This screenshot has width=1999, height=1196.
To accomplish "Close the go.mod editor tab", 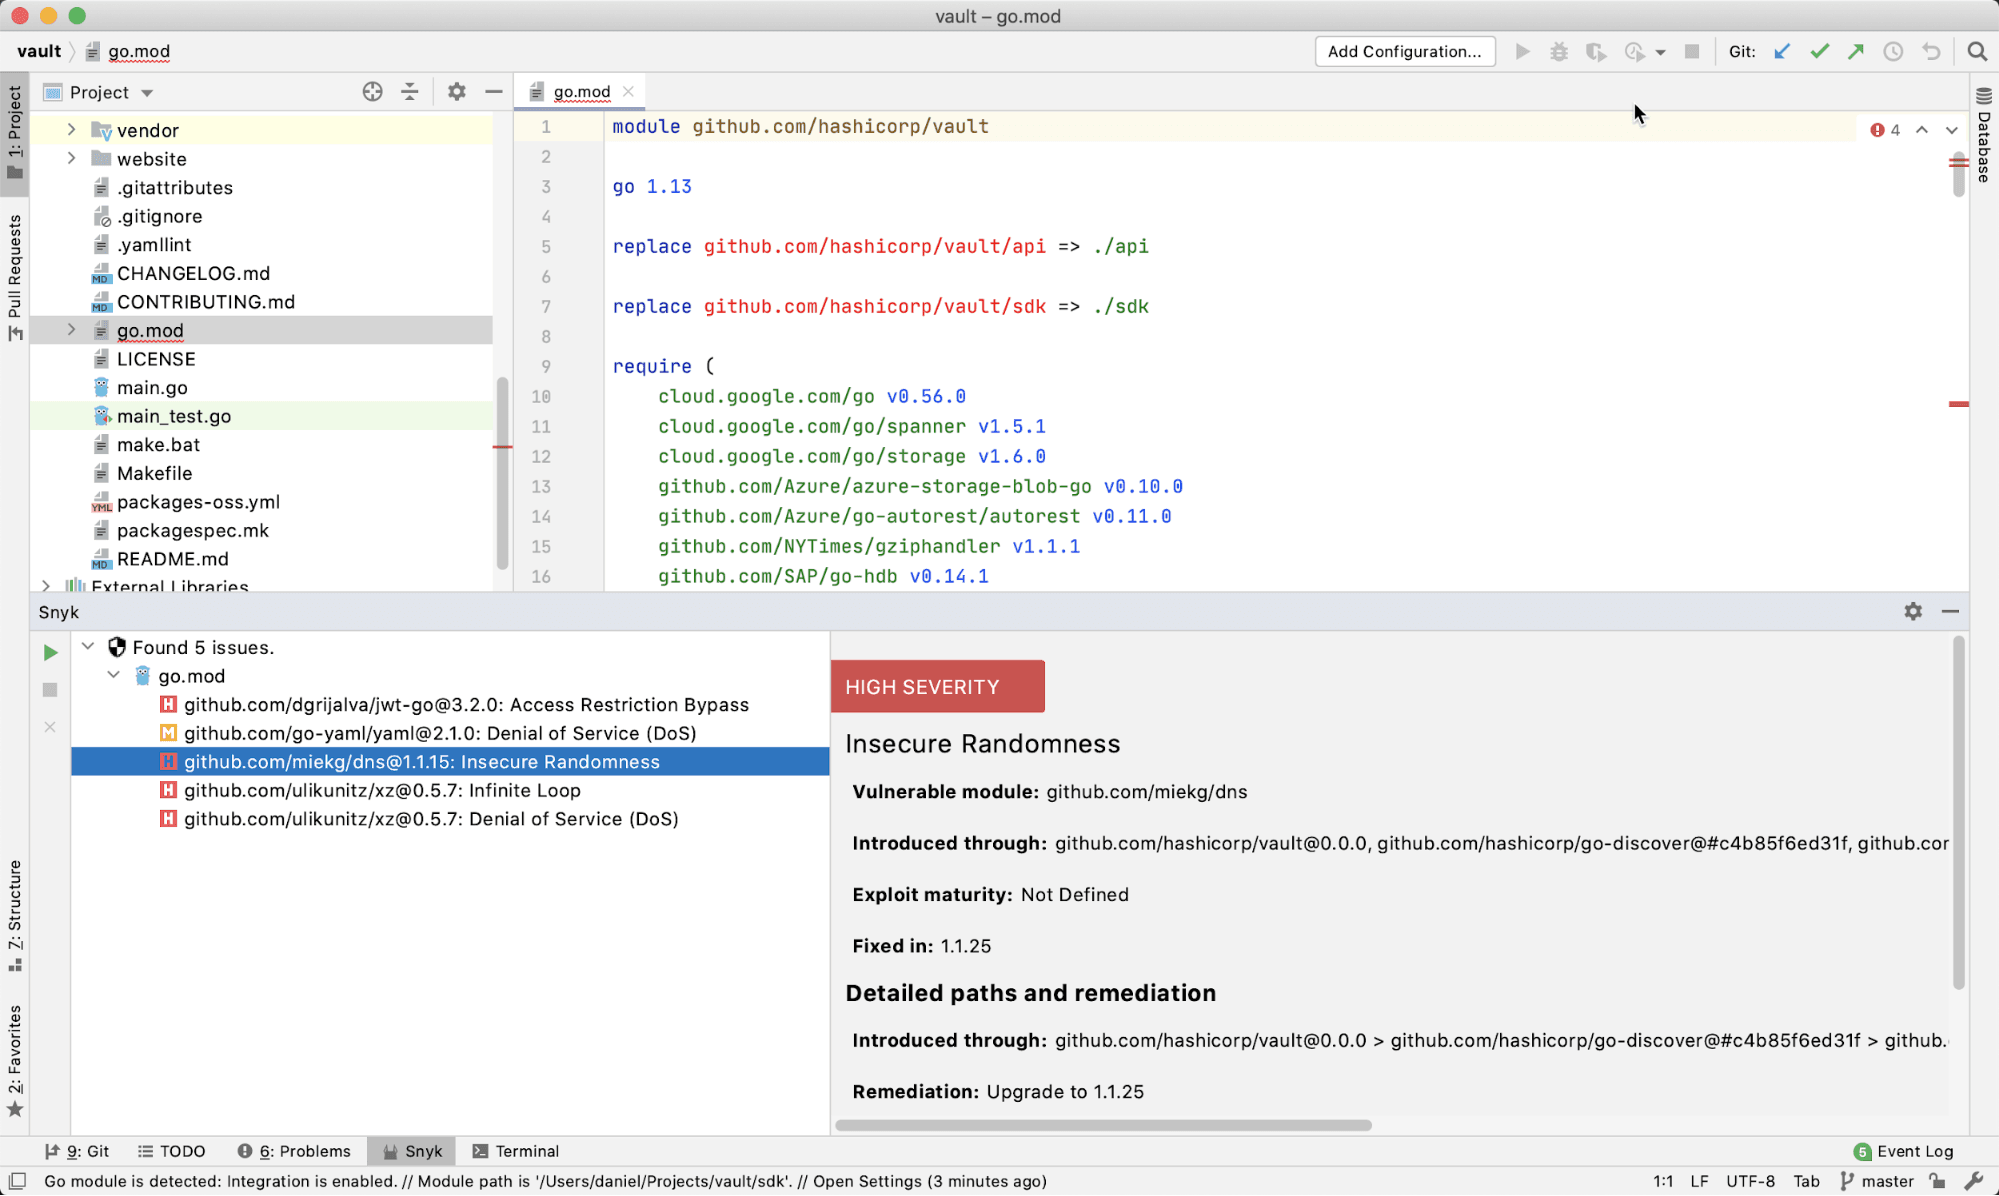I will 628,91.
